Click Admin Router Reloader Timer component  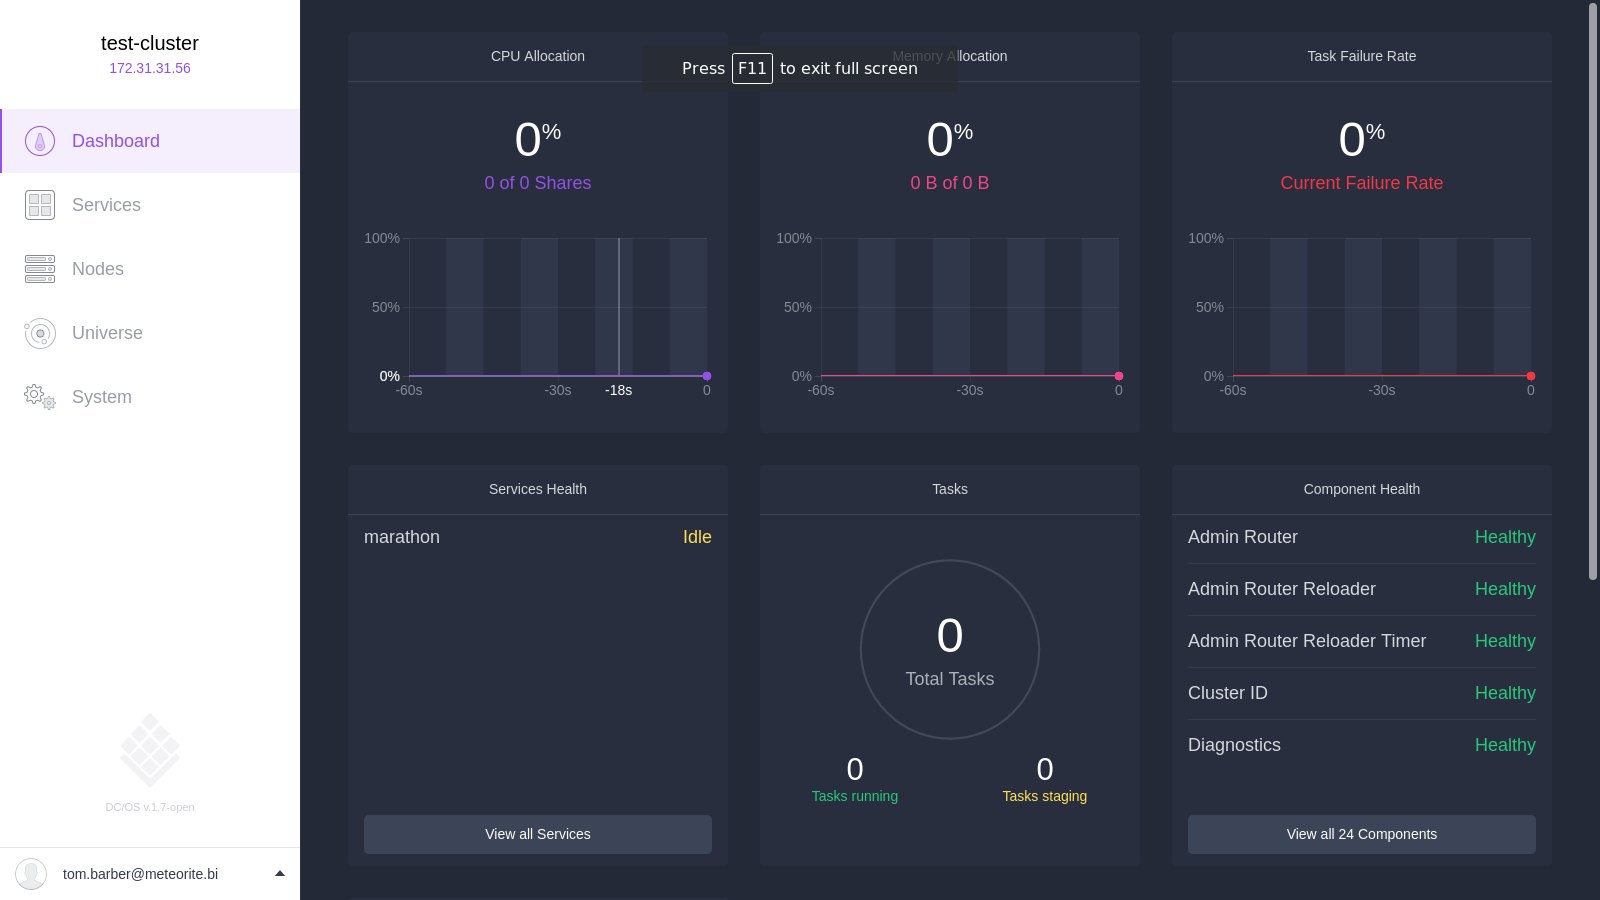[1307, 641]
